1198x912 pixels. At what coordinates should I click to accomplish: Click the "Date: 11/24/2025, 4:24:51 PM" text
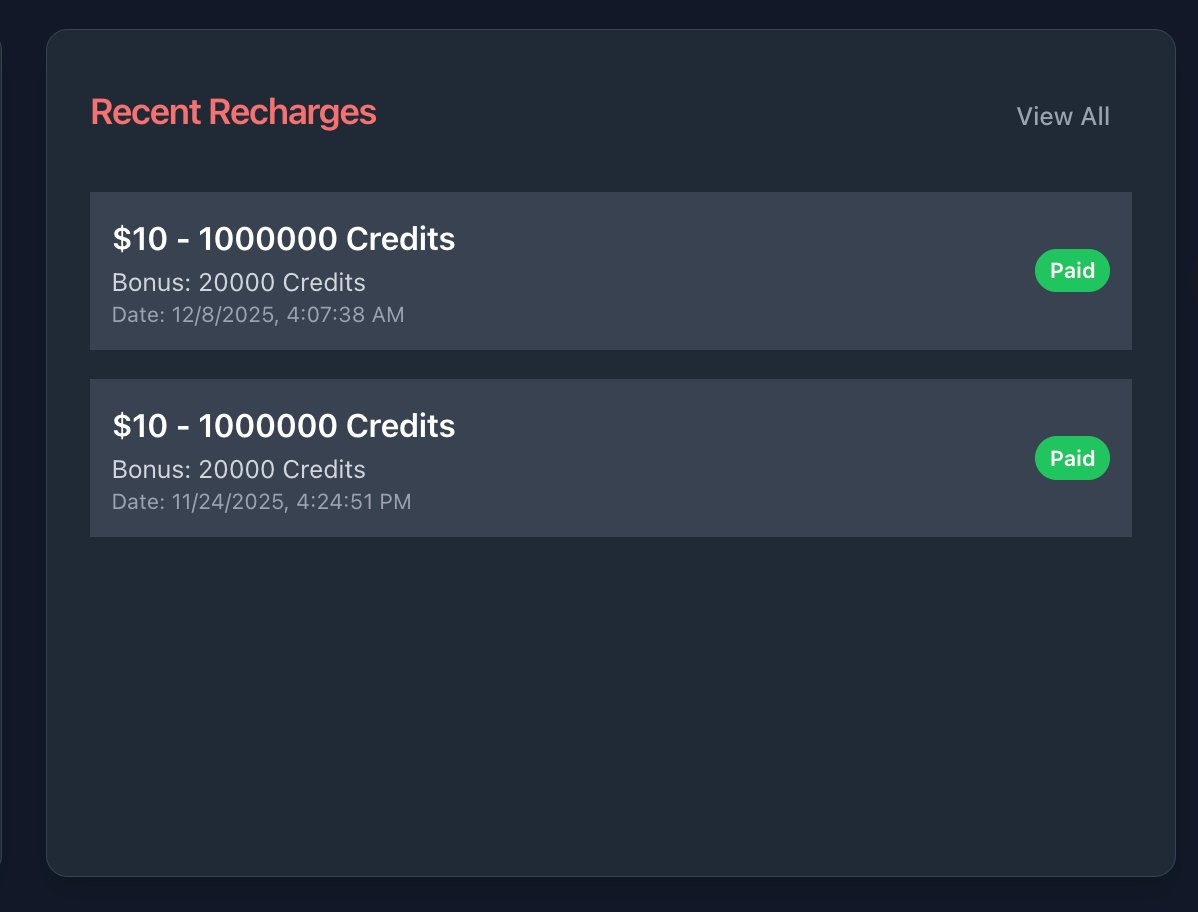click(261, 501)
